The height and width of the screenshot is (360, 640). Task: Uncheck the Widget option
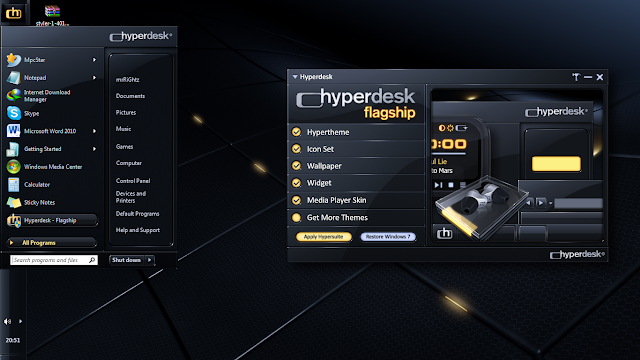pyautogui.click(x=296, y=183)
